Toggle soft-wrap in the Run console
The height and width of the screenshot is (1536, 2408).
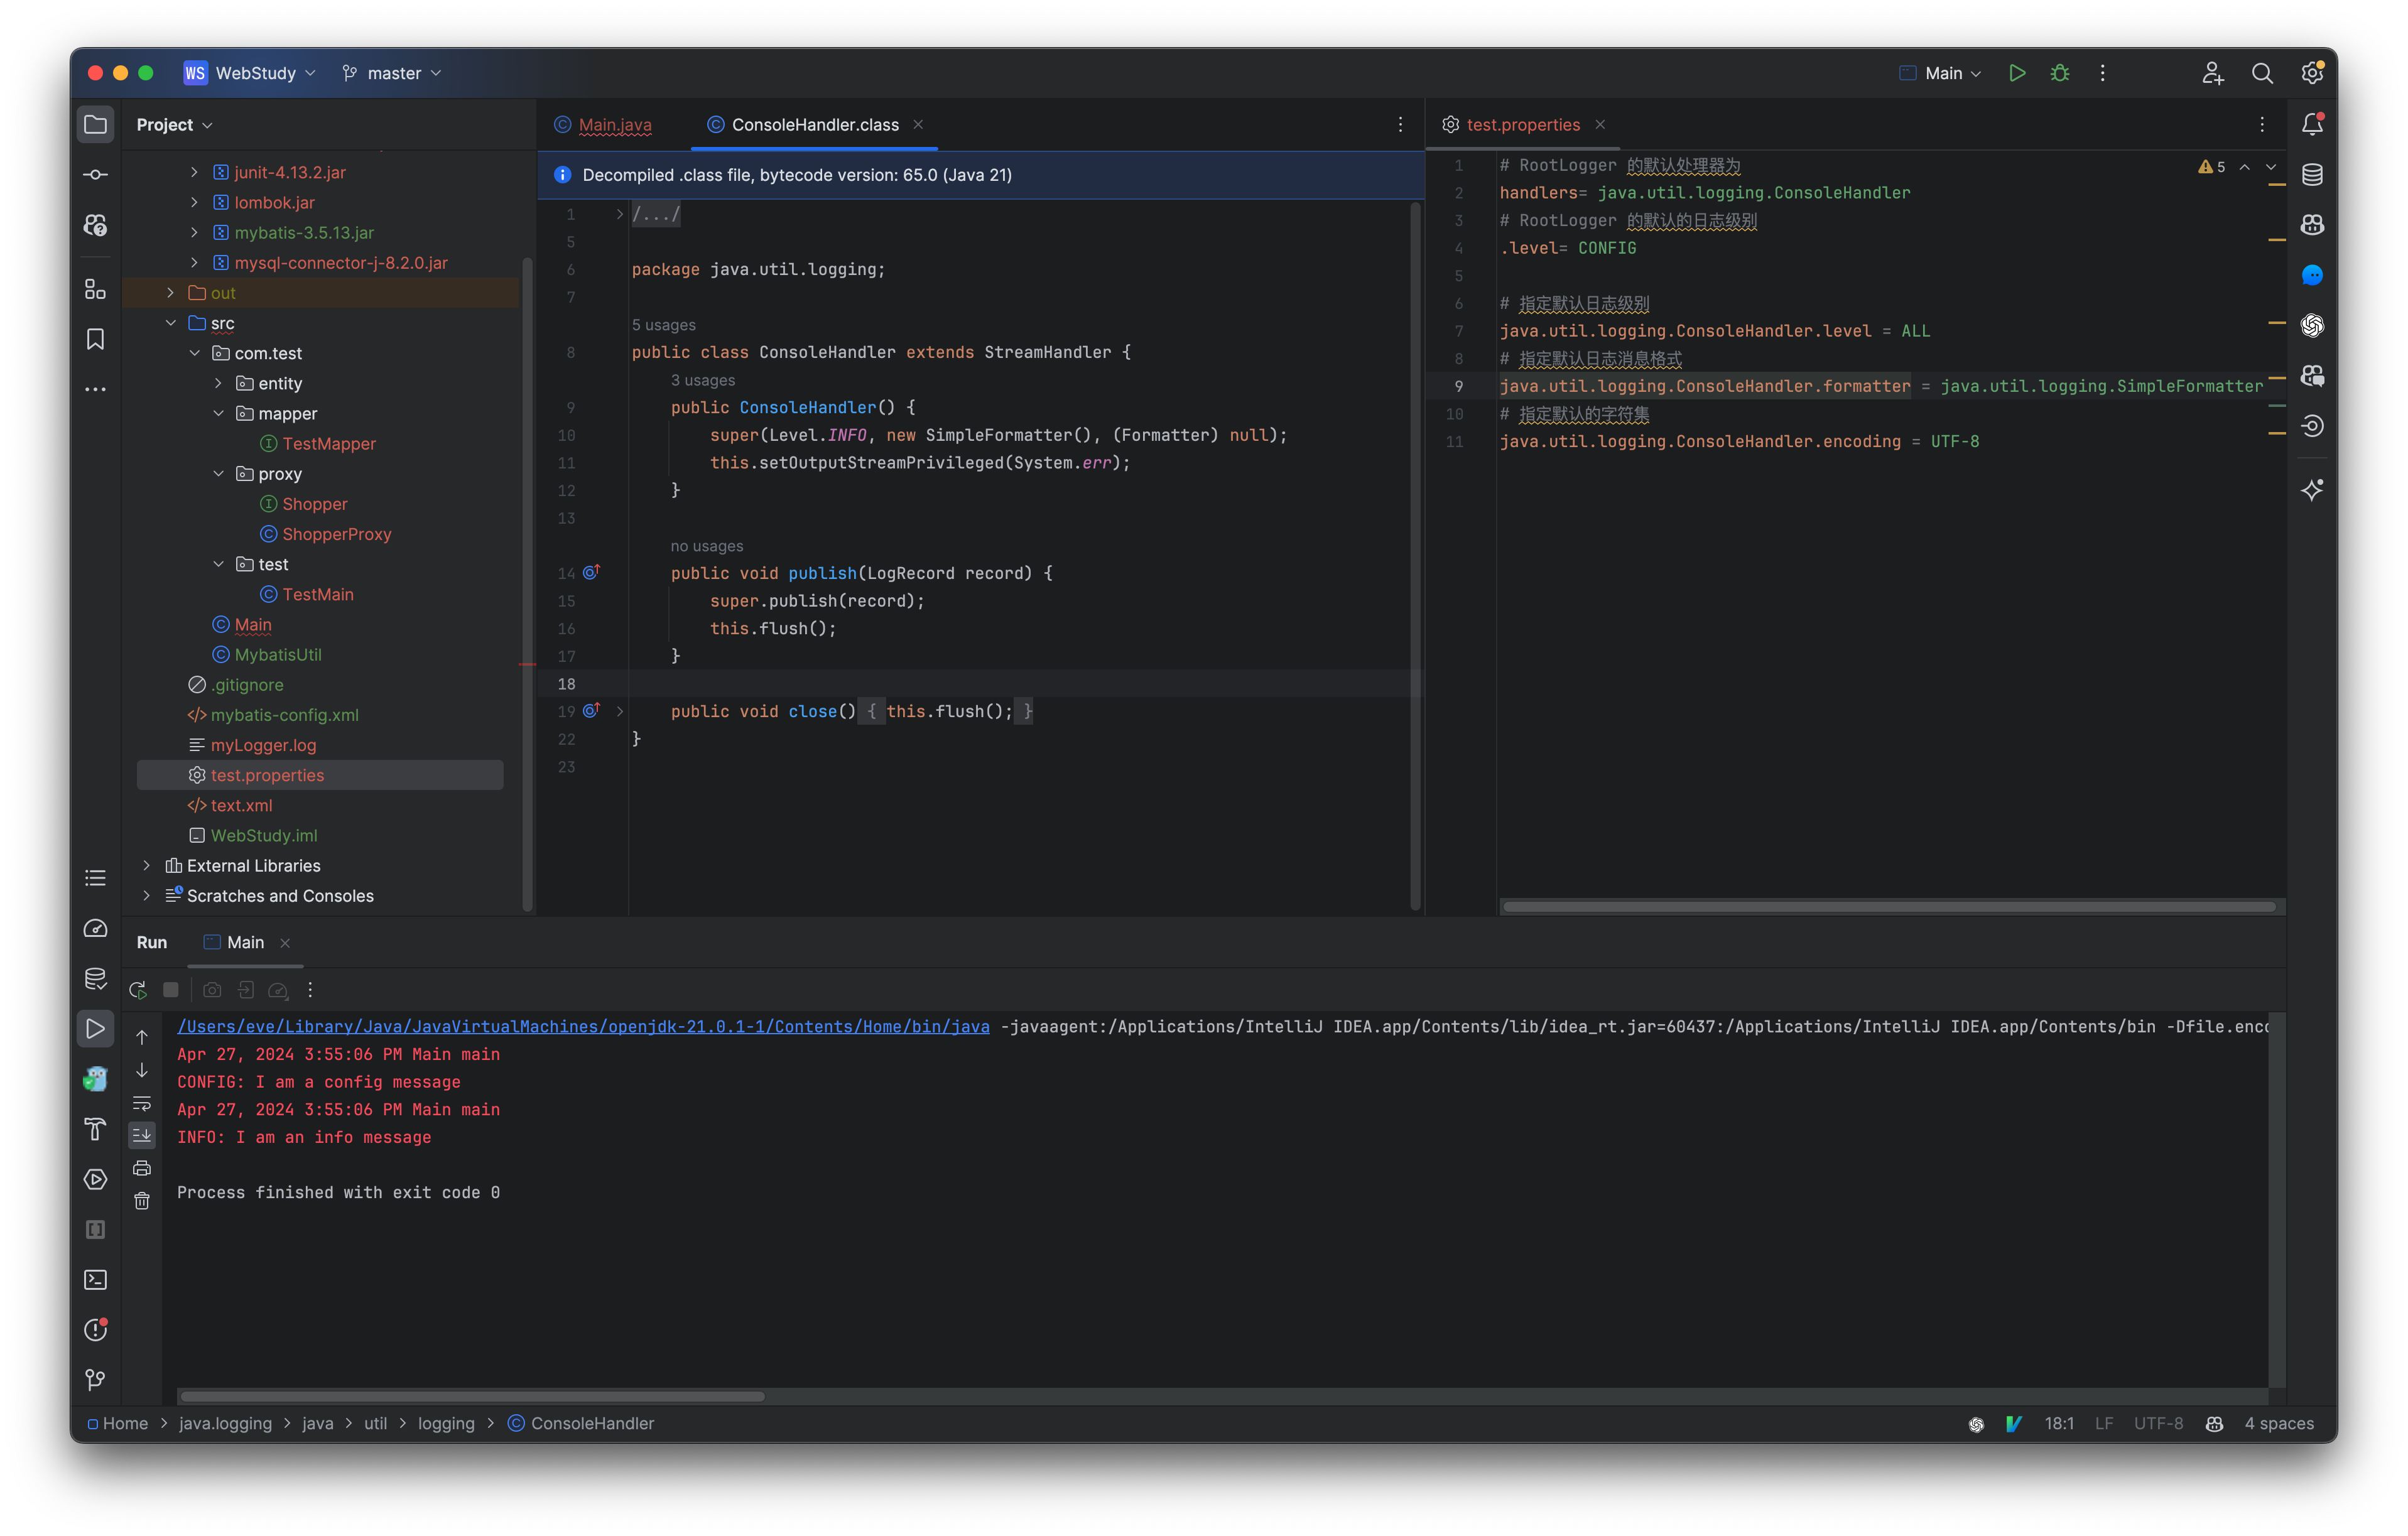pos(142,1103)
